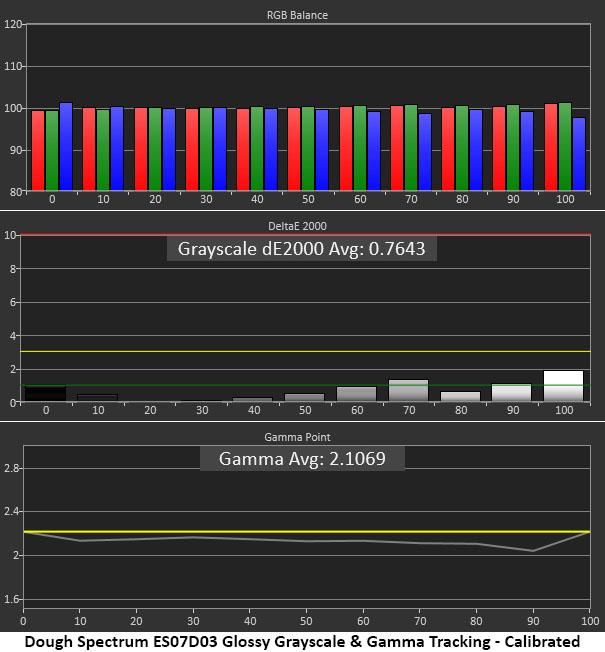Pick the green bar at 40 in RGB Balance
605x652 pixels.
257,149
